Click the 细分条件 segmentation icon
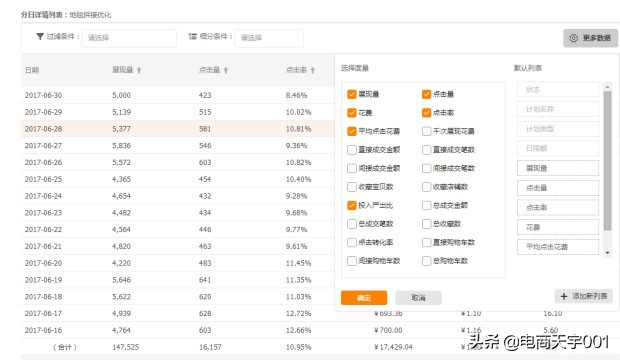 point(192,36)
